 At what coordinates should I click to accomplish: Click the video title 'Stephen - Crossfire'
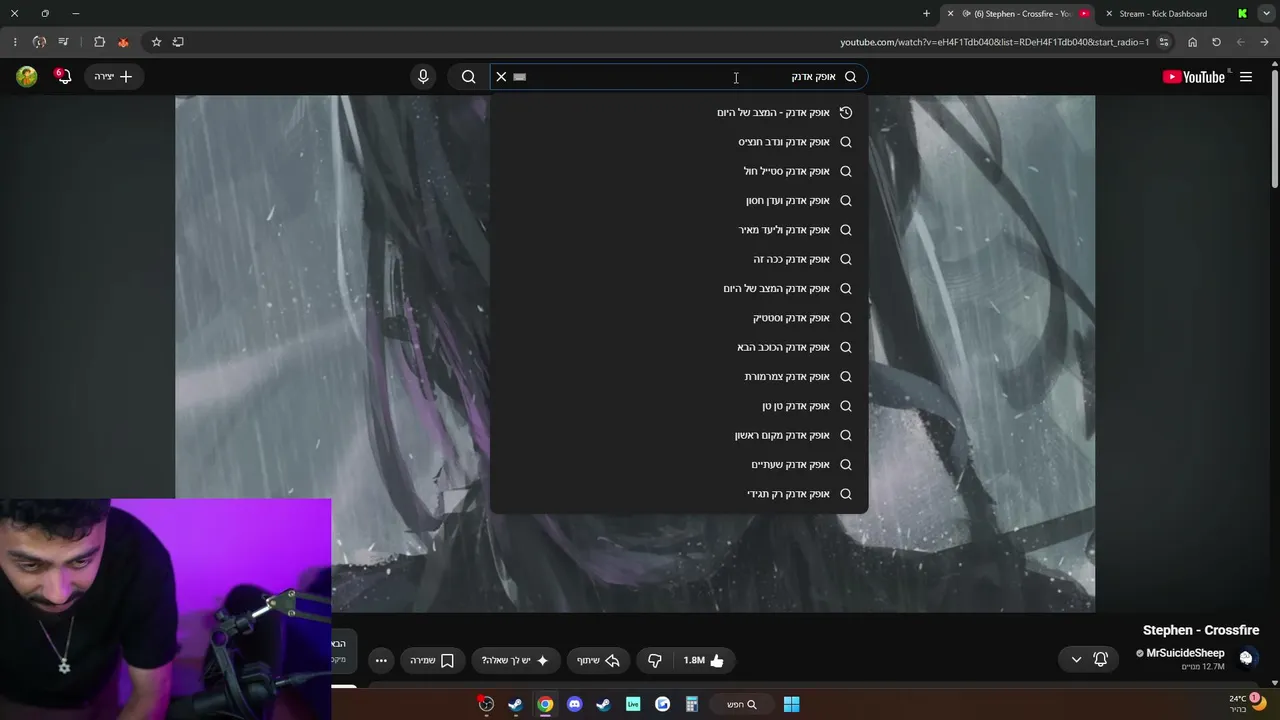click(1201, 630)
